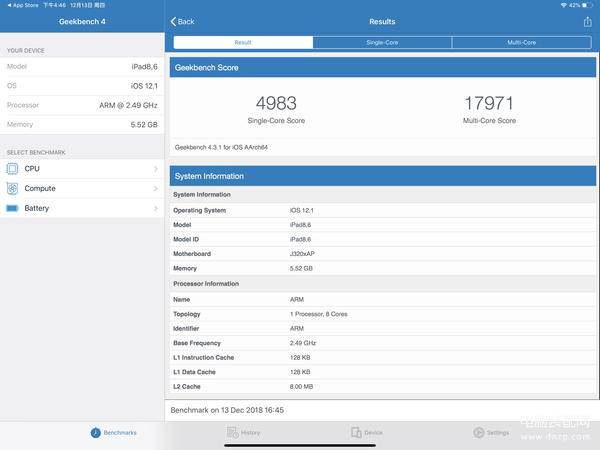Choose the Battery benchmark icon
The height and width of the screenshot is (450, 600).
pyautogui.click(x=12, y=208)
